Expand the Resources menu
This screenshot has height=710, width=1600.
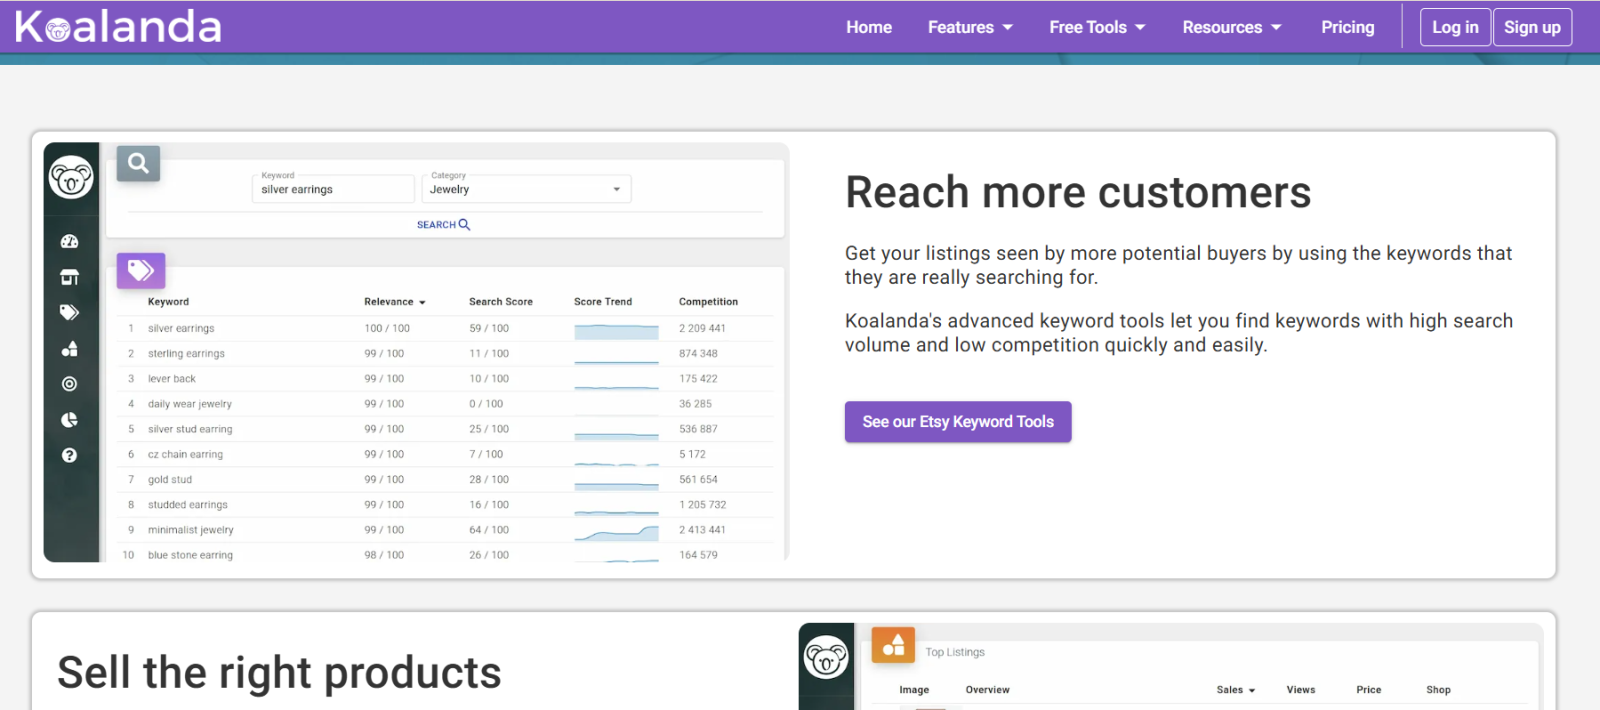1232,27
